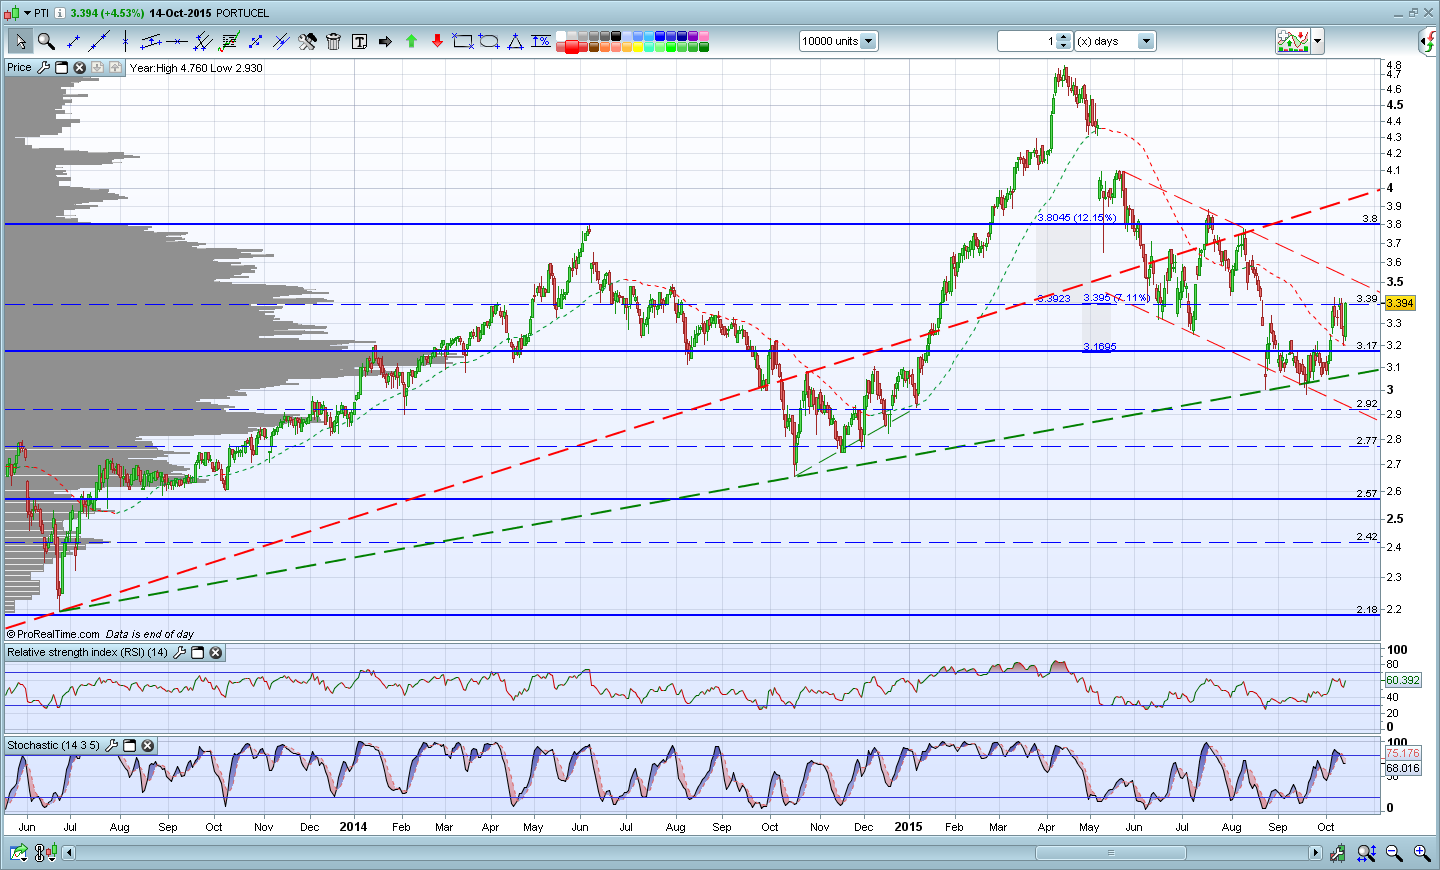Click the ProRealTime.com copyright link

tap(54, 634)
